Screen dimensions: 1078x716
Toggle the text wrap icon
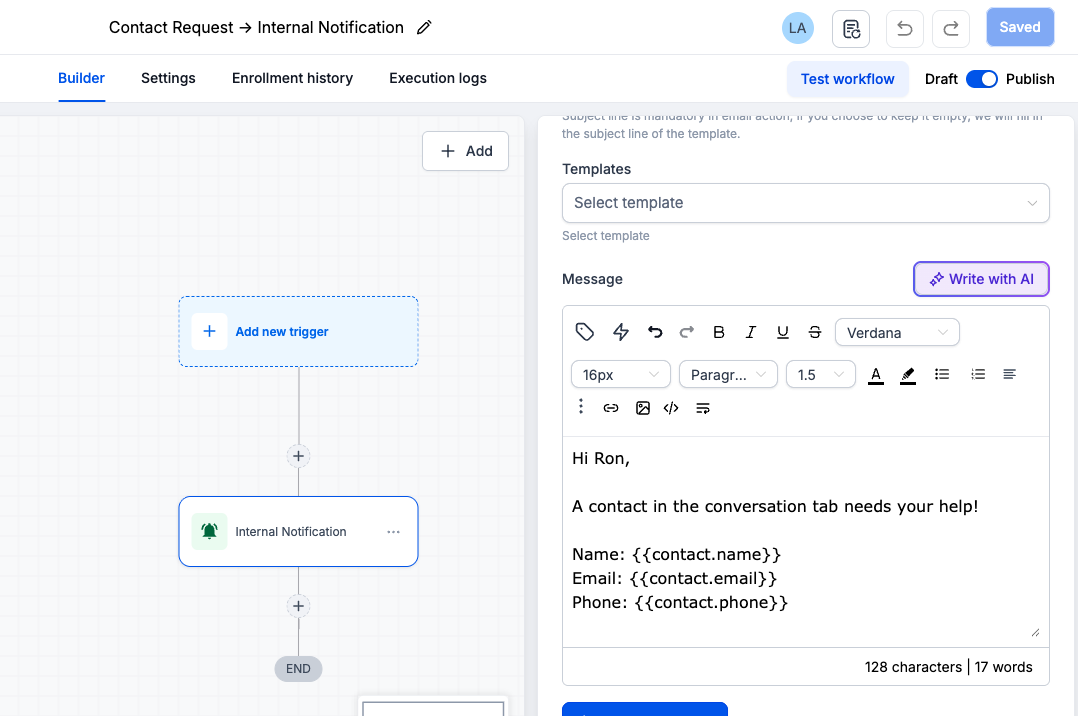pyautogui.click(x=703, y=408)
